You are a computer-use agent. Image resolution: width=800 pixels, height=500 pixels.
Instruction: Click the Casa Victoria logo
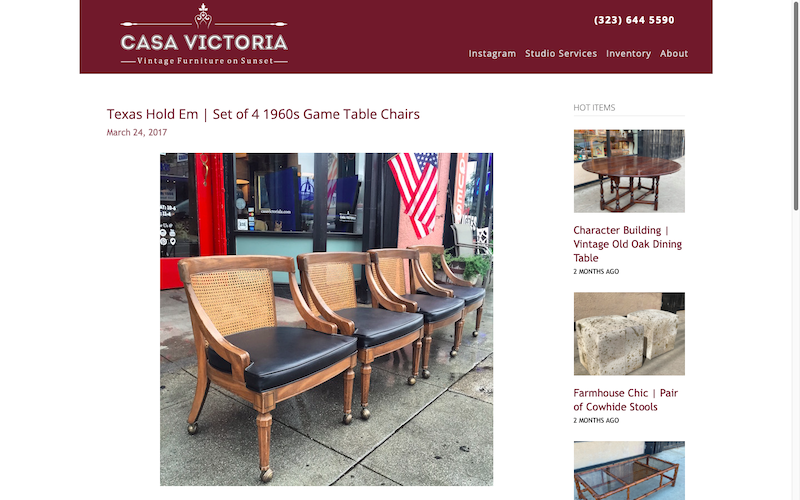(x=204, y=34)
